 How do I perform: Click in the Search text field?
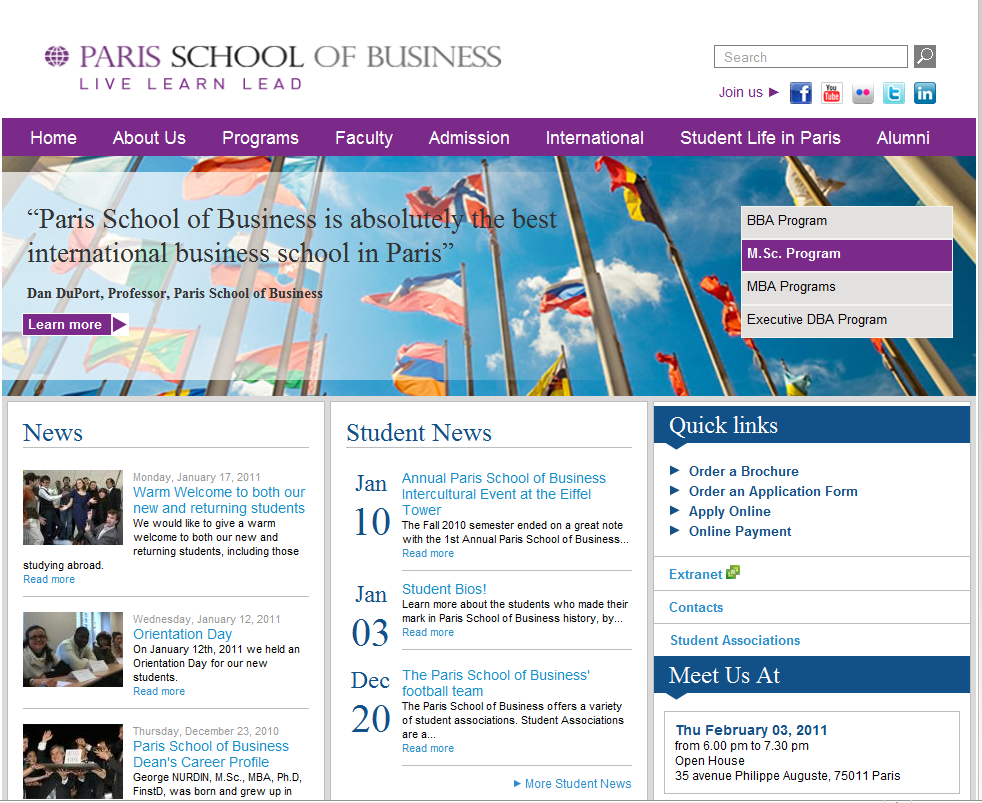pyautogui.click(x=810, y=57)
